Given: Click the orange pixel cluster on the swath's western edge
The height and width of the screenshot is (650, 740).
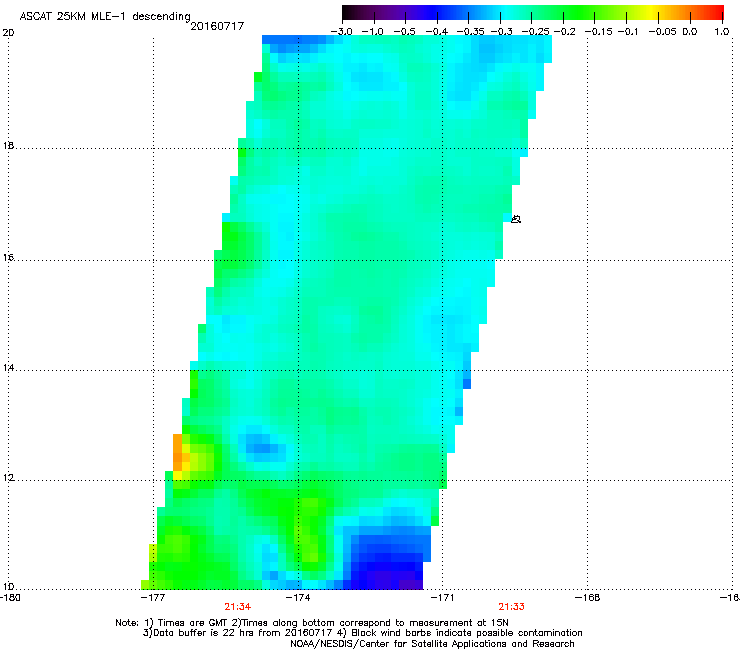Looking at the screenshot, I should click(179, 454).
